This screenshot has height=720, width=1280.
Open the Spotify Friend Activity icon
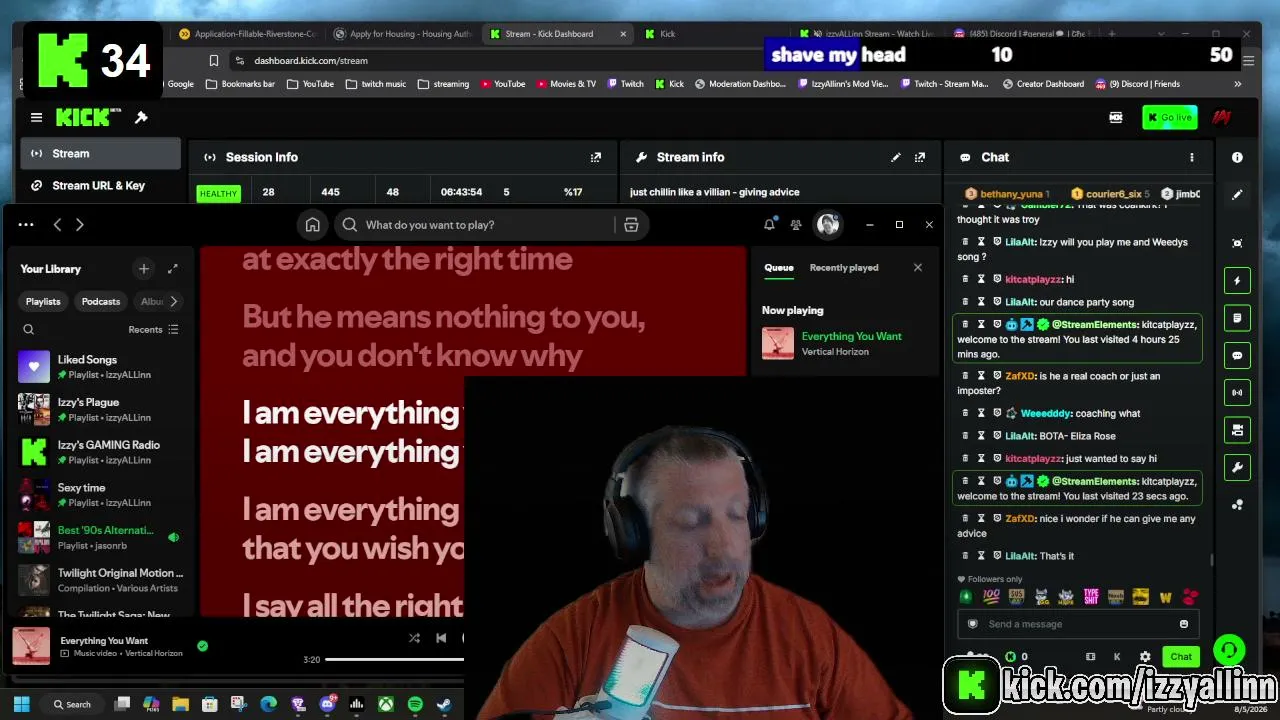tap(796, 225)
